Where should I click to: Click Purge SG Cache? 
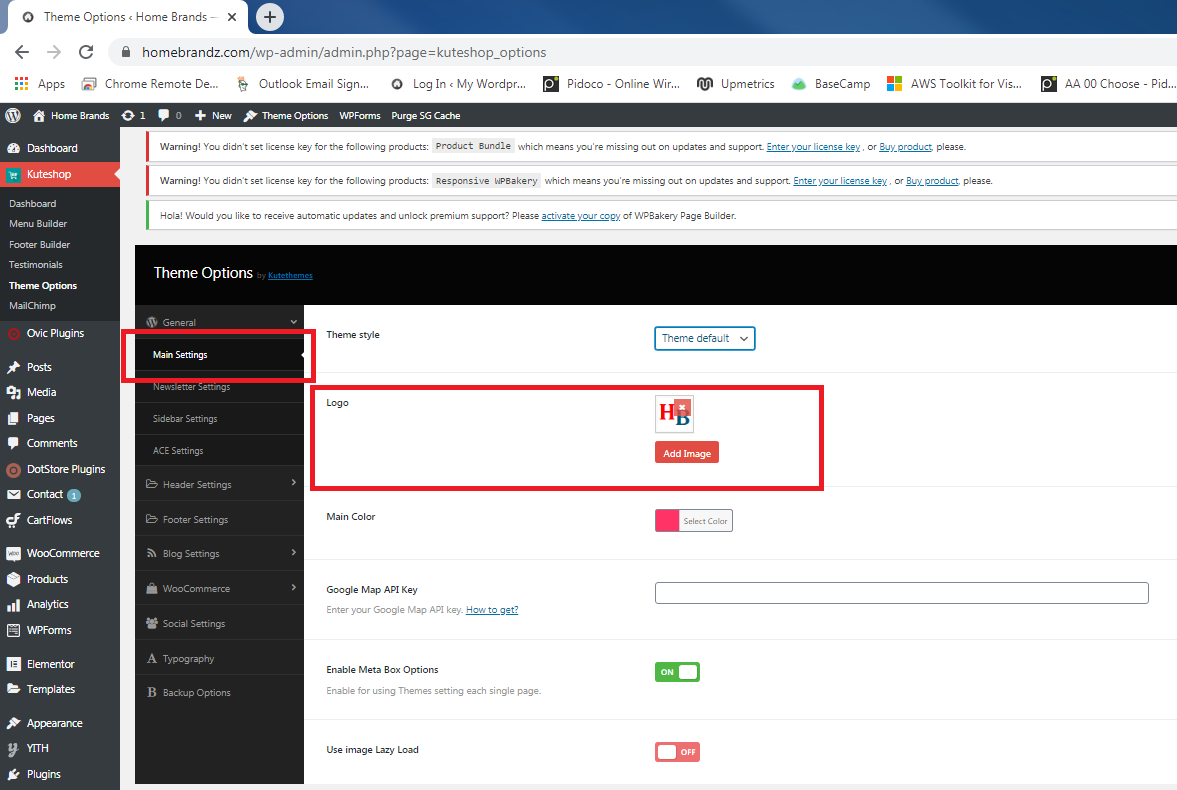click(426, 116)
